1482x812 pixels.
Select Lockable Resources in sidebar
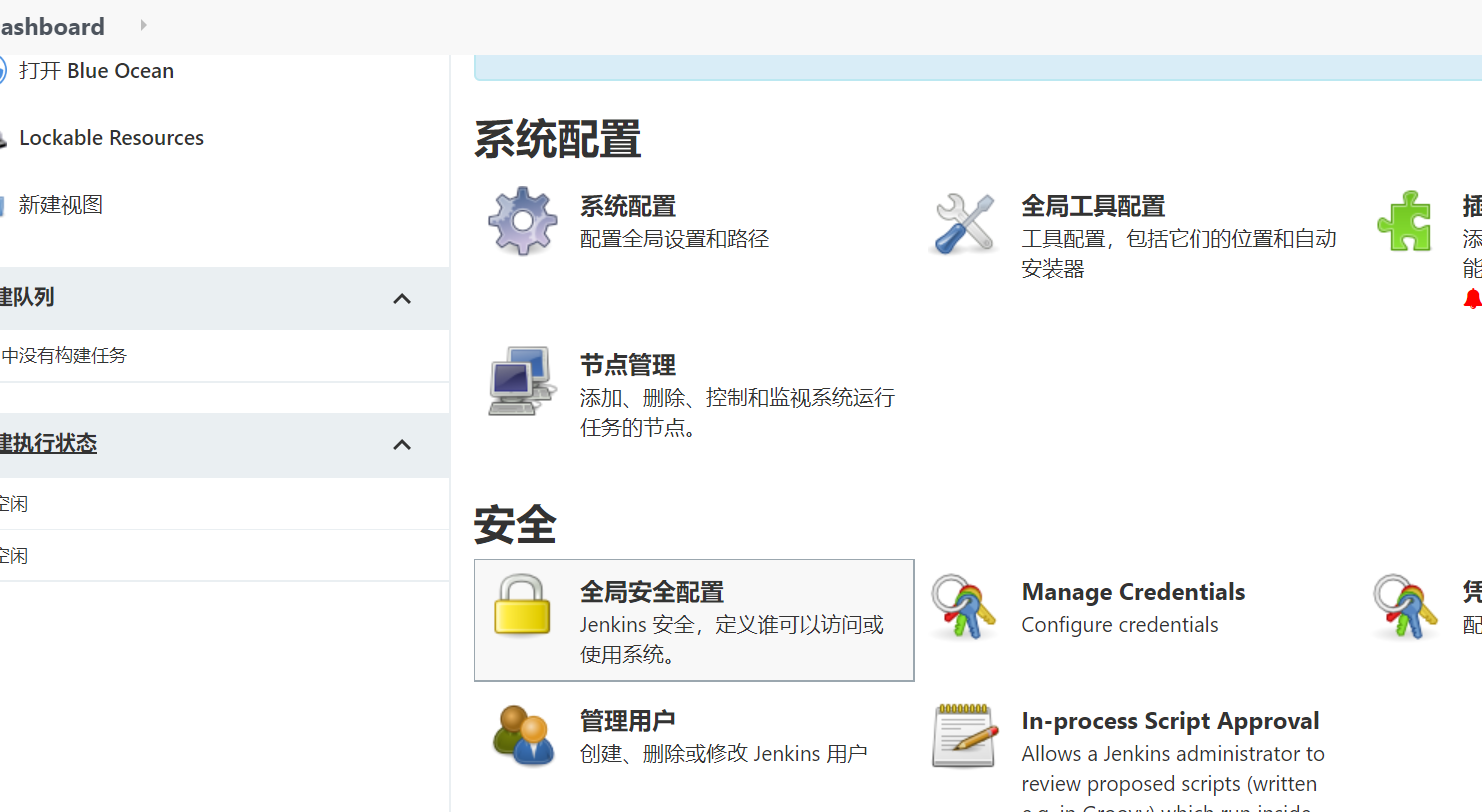tap(111, 138)
